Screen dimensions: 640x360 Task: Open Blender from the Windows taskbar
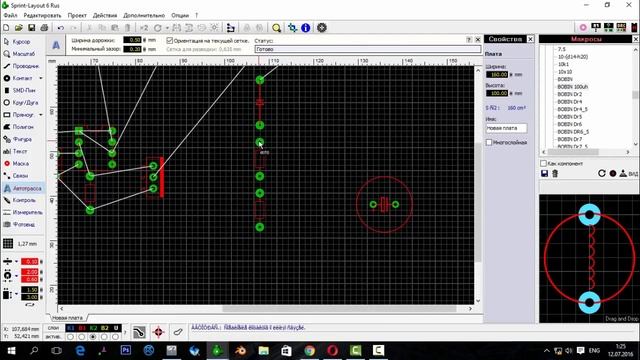point(241,350)
